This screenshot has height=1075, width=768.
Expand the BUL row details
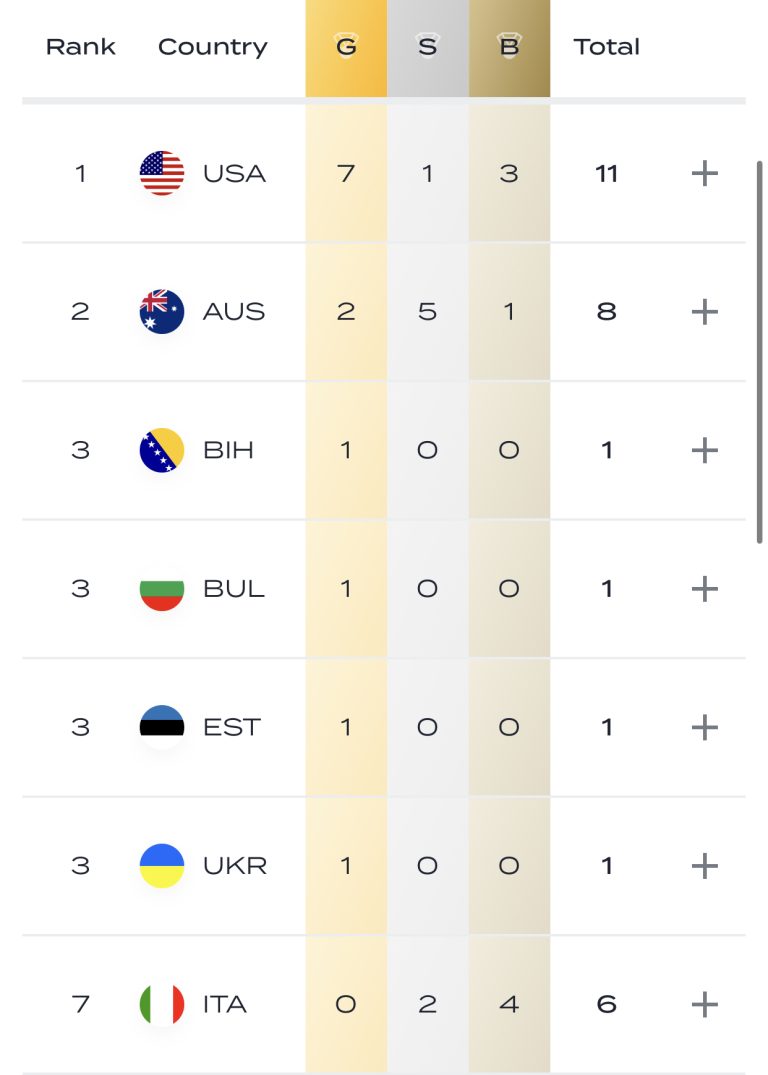(705, 588)
